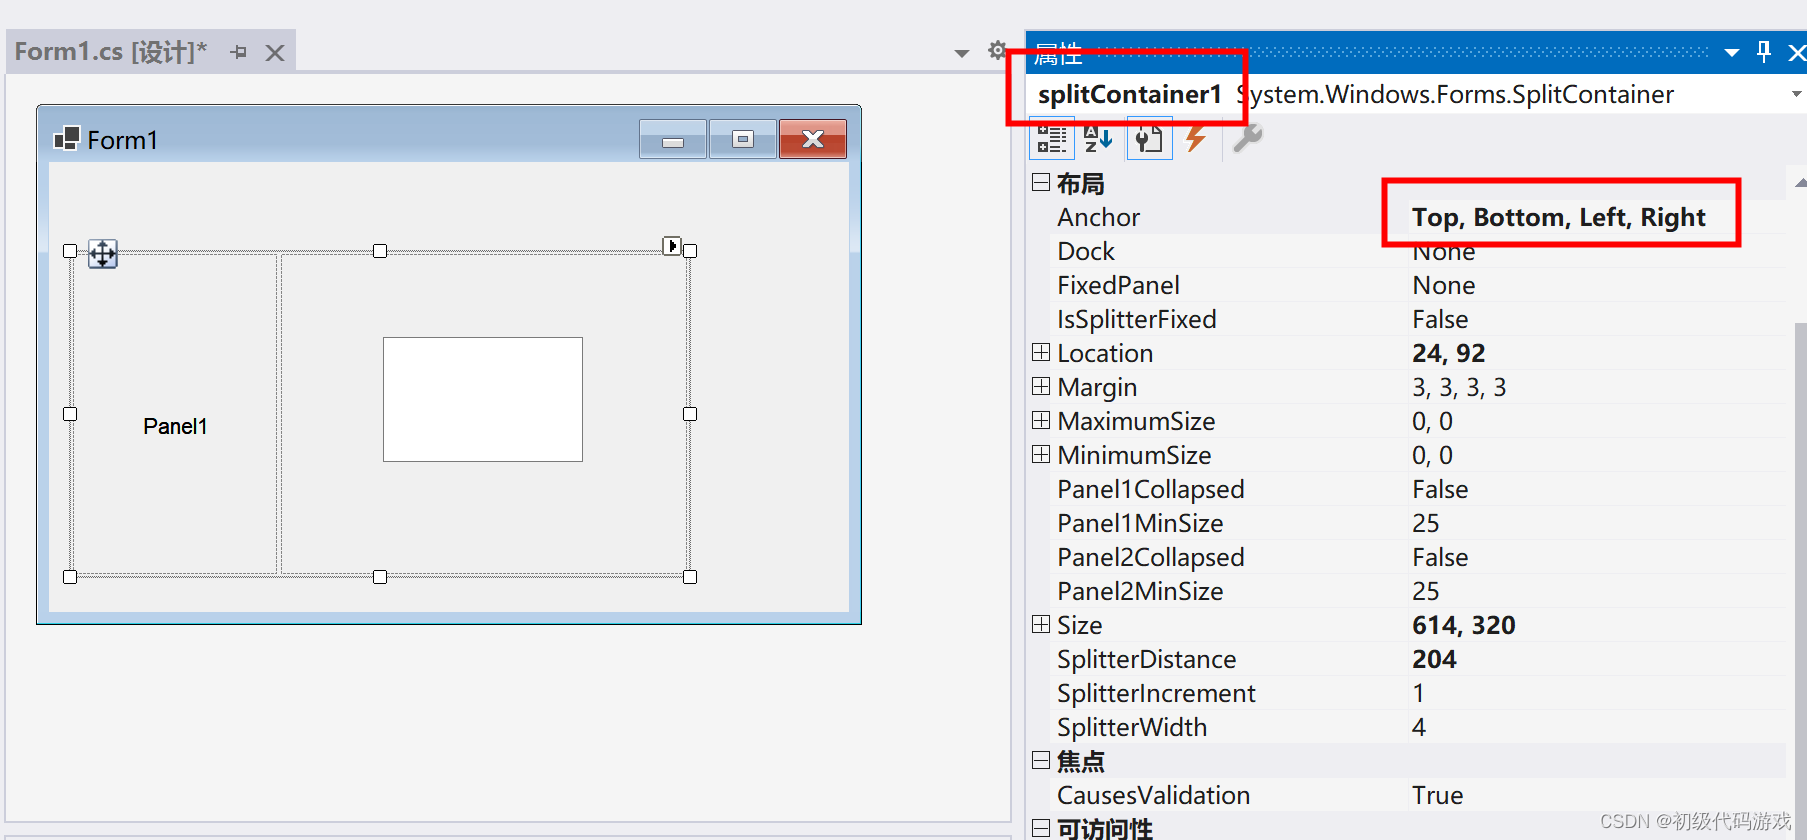
Task: Click the wrench Property Pages icon
Action: pos(1246,138)
